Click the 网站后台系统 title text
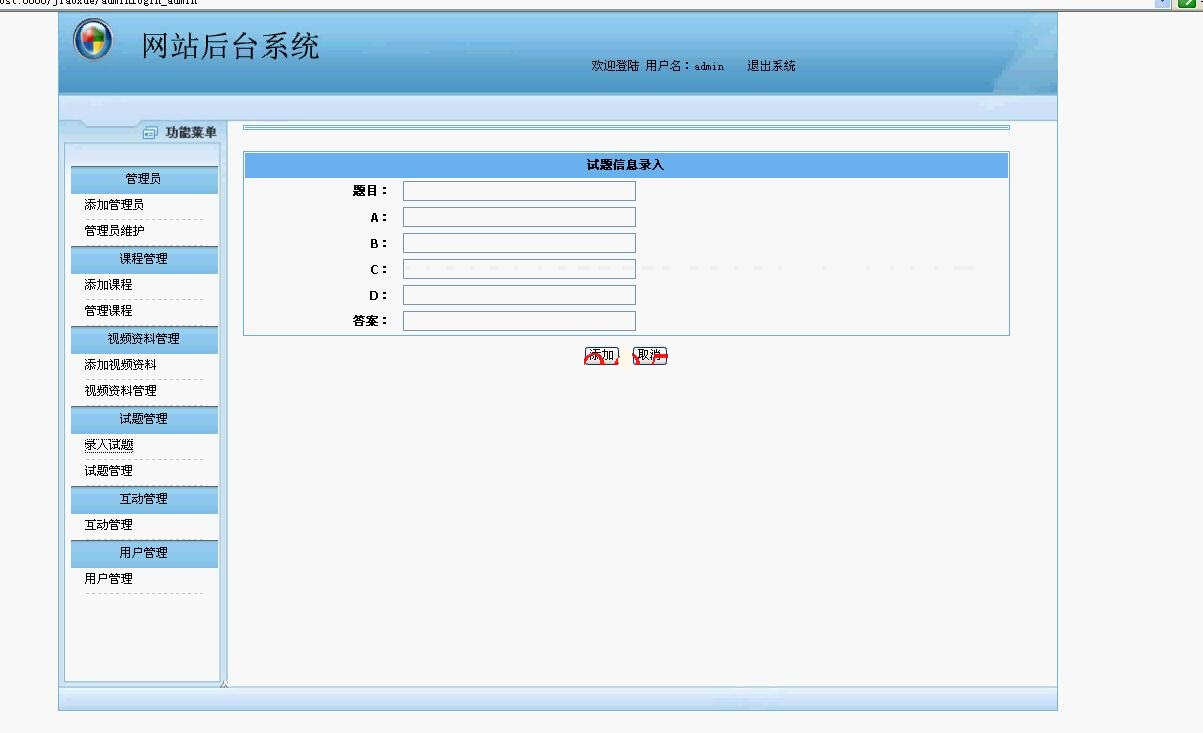The height and width of the screenshot is (733, 1203). point(230,46)
